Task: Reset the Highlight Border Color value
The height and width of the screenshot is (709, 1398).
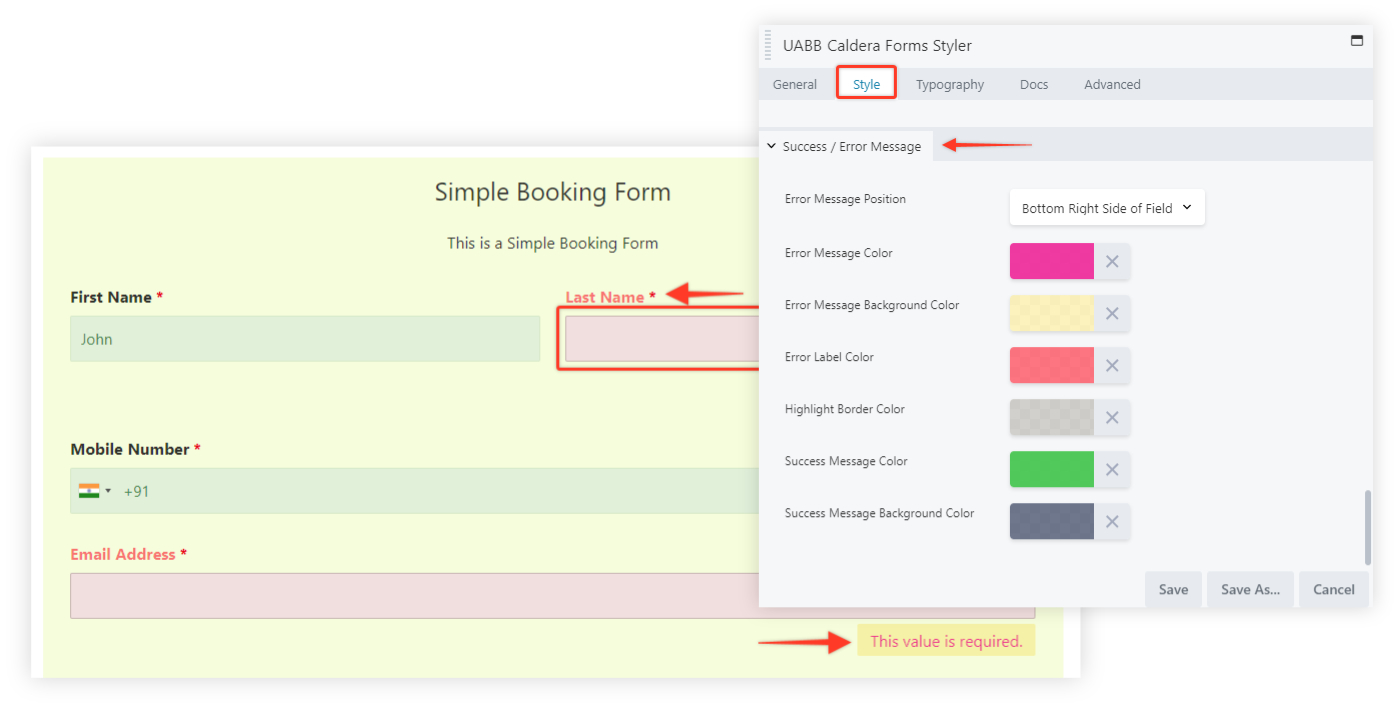Action: click(x=1111, y=417)
